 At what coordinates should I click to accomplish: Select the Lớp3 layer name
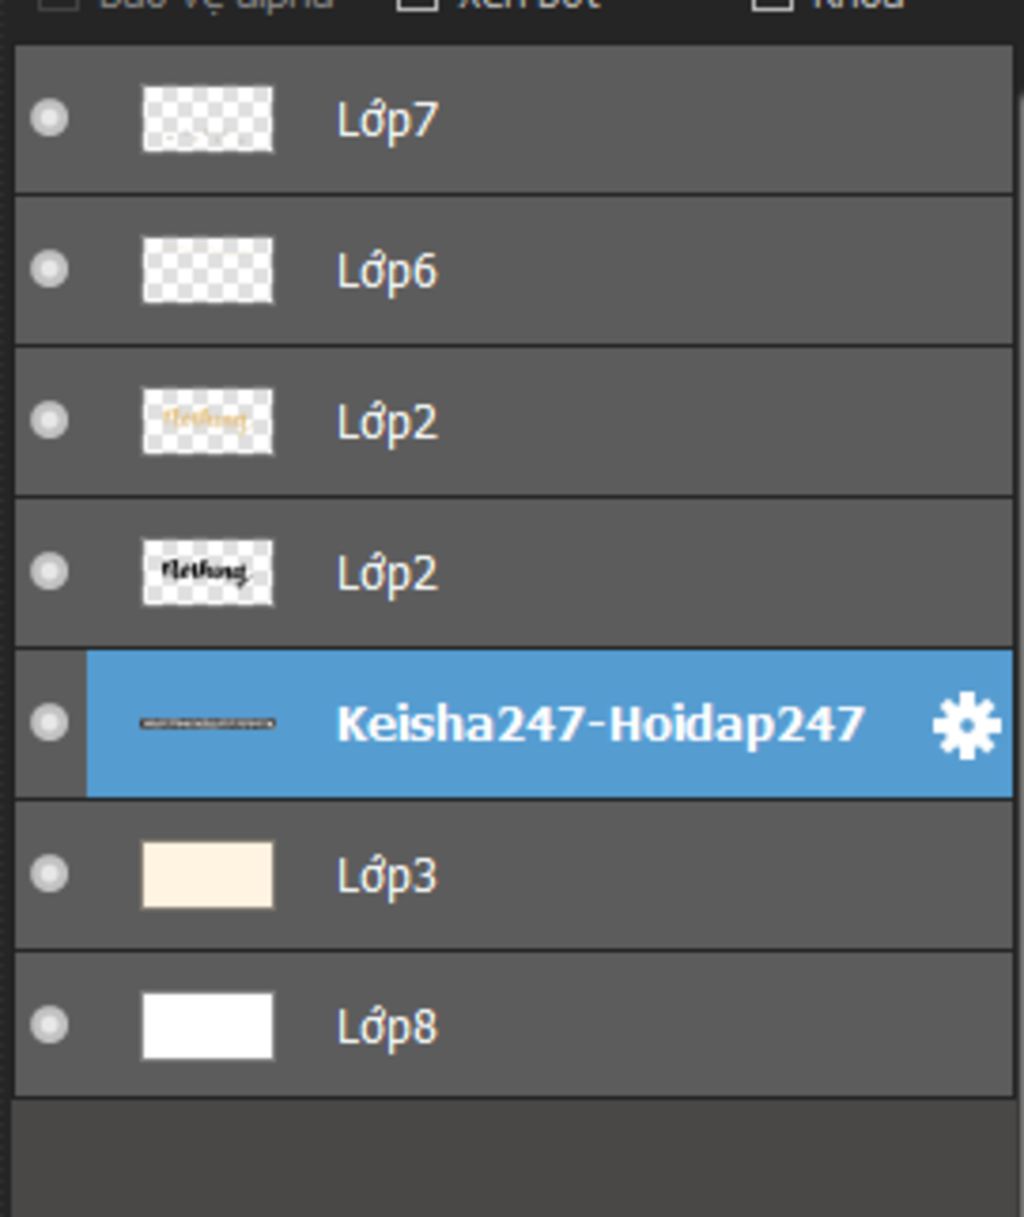[x=388, y=876]
